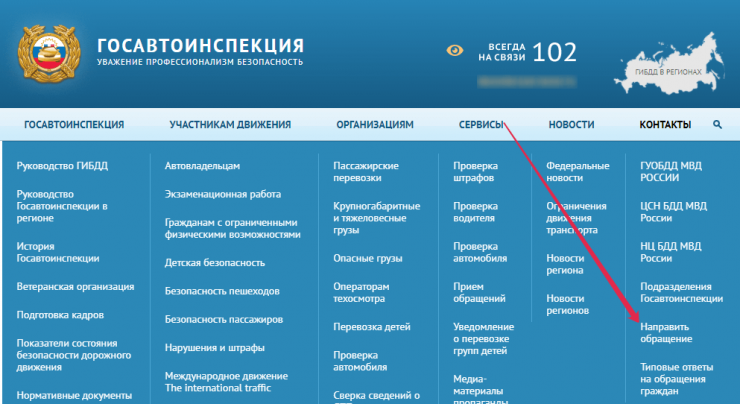Open Новости регионов link
740x404 pixels.
(x=568, y=304)
